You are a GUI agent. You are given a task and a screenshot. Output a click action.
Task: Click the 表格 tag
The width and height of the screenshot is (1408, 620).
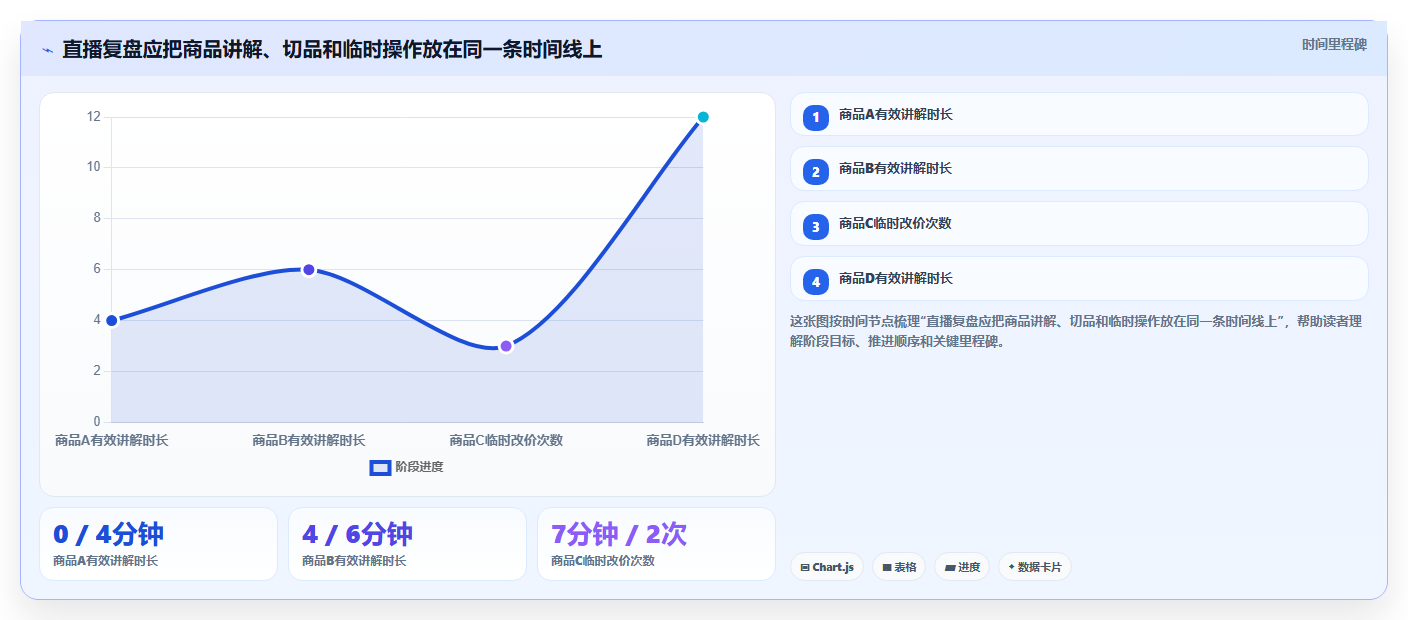[899, 567]
